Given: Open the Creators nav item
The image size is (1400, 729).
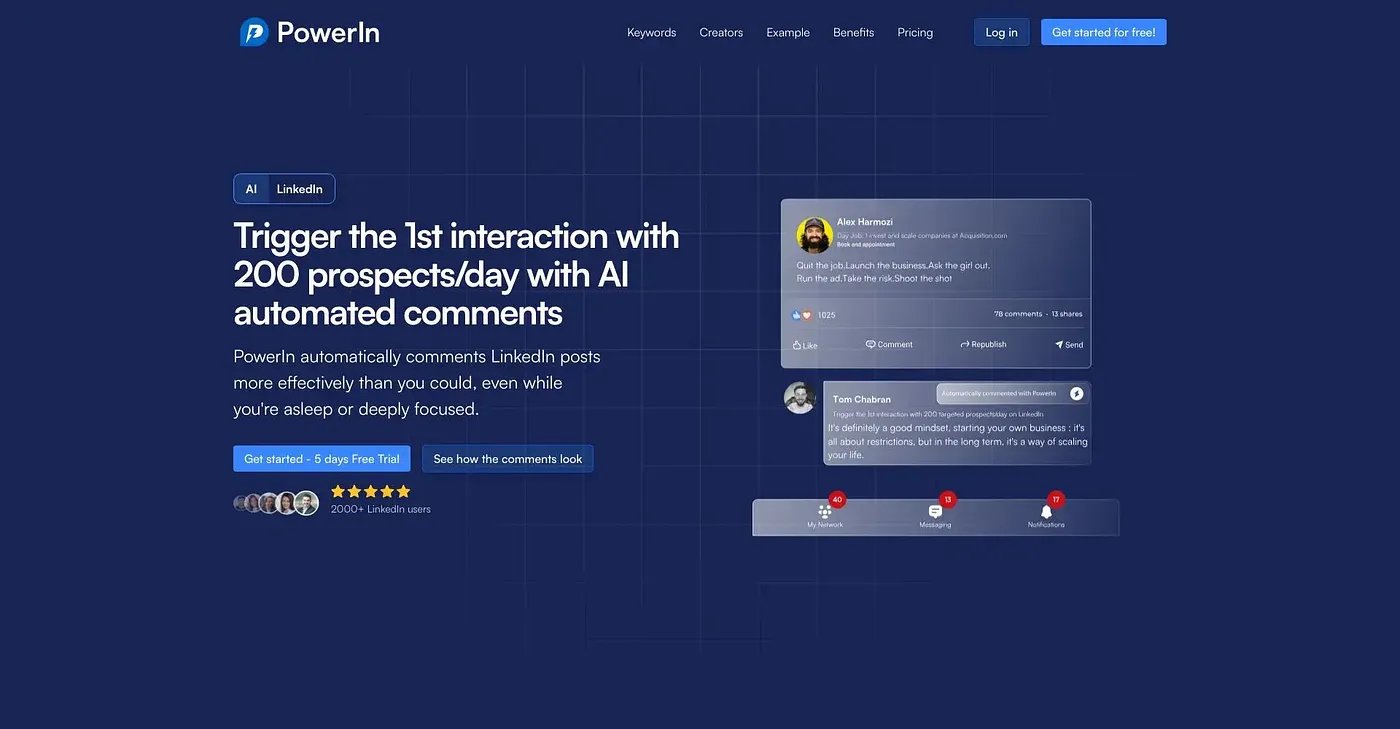Looking at the screenshot, I should pyautogui.click(x=721, y=32).
